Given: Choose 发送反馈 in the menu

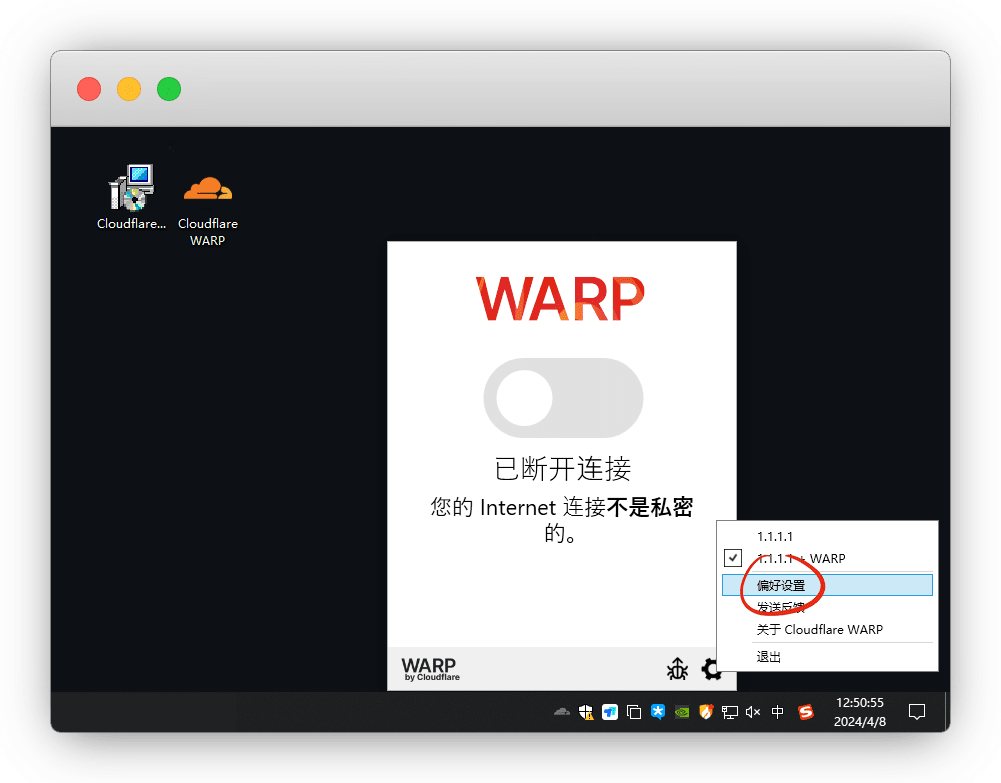Looking at the screenshot, I should click(781, 608).
